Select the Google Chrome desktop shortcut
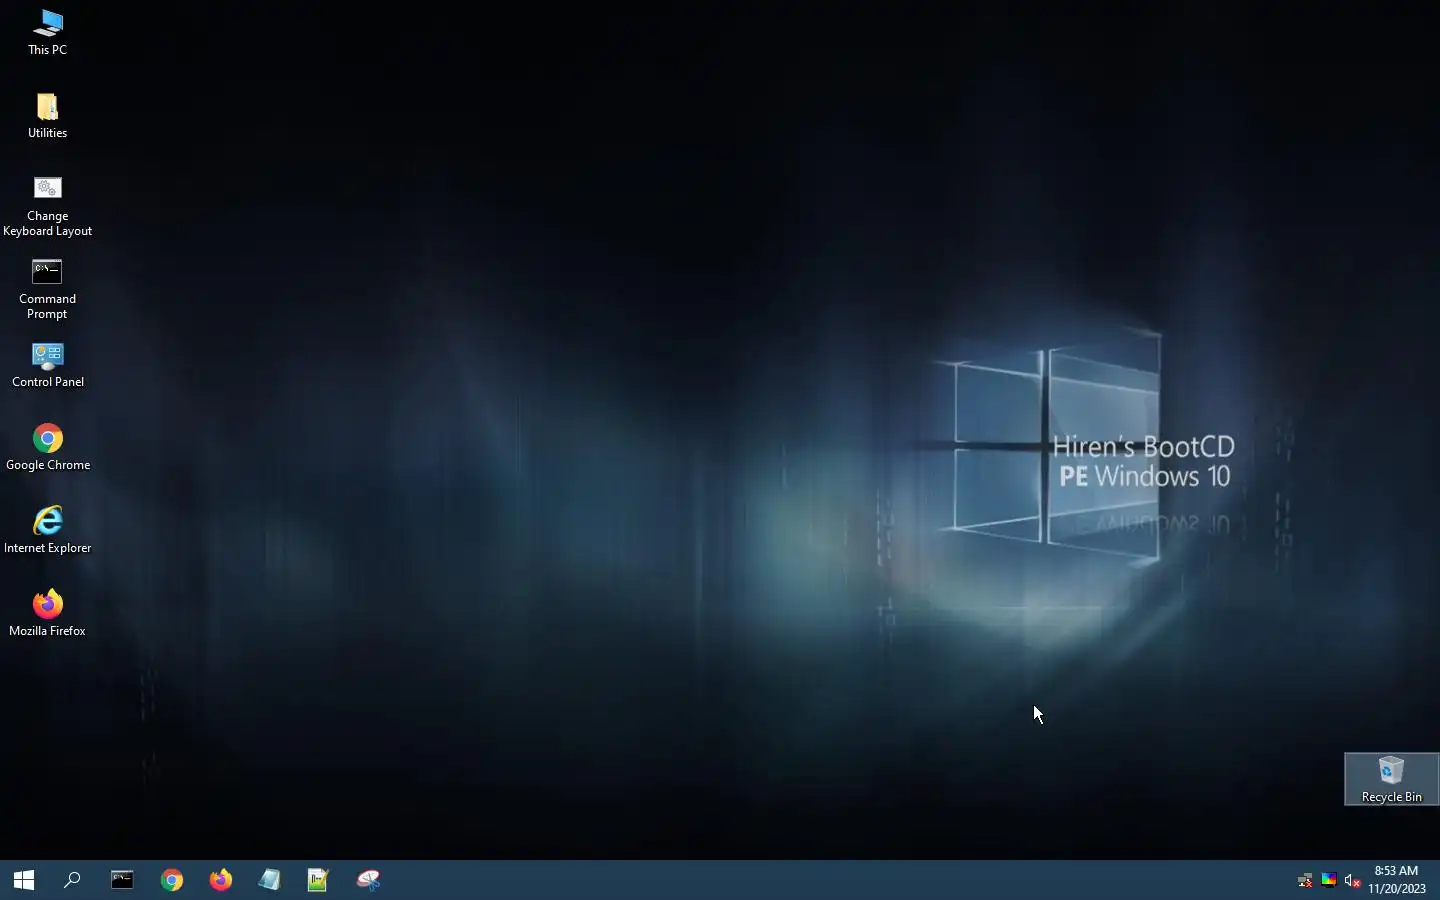Screen dimensions: 1440x900 47,448
